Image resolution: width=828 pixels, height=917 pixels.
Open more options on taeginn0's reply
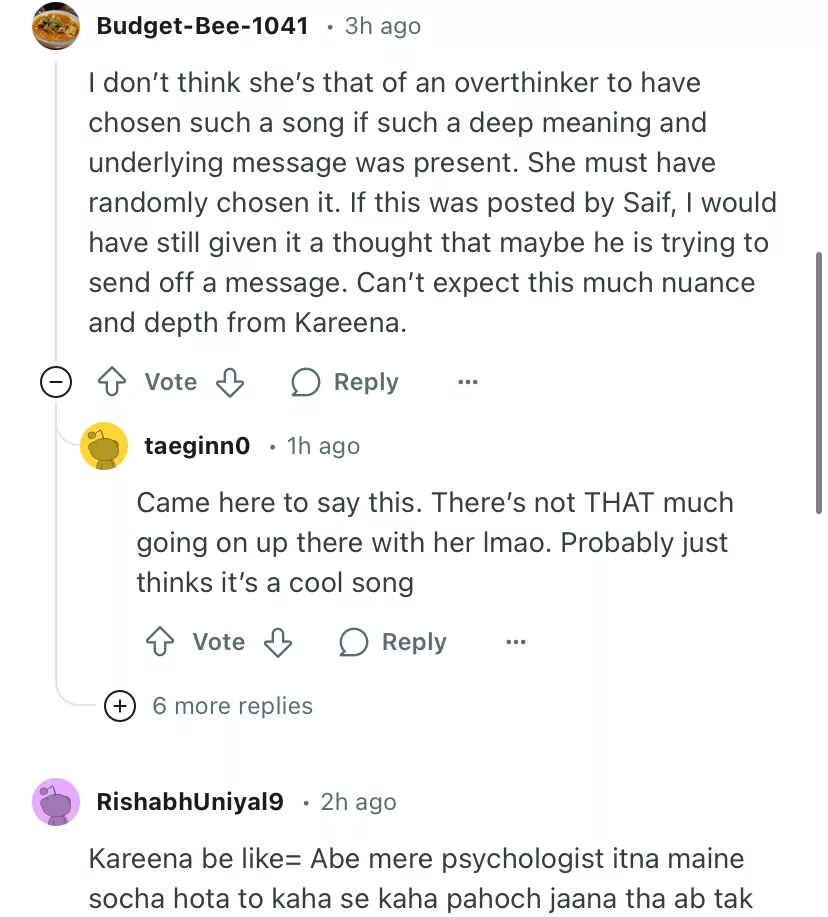coord(515,642)
